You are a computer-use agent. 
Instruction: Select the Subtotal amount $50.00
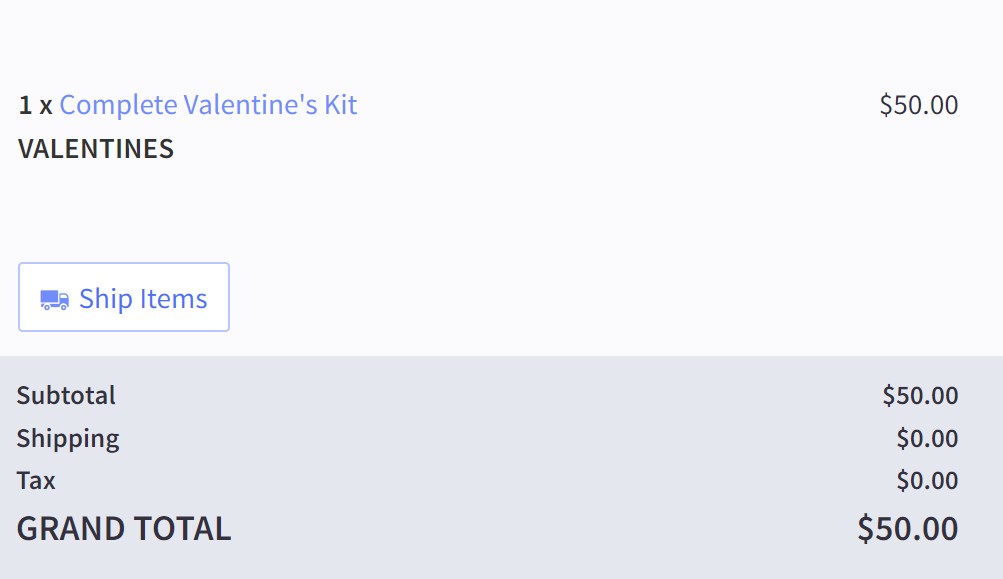pos(920,395)
